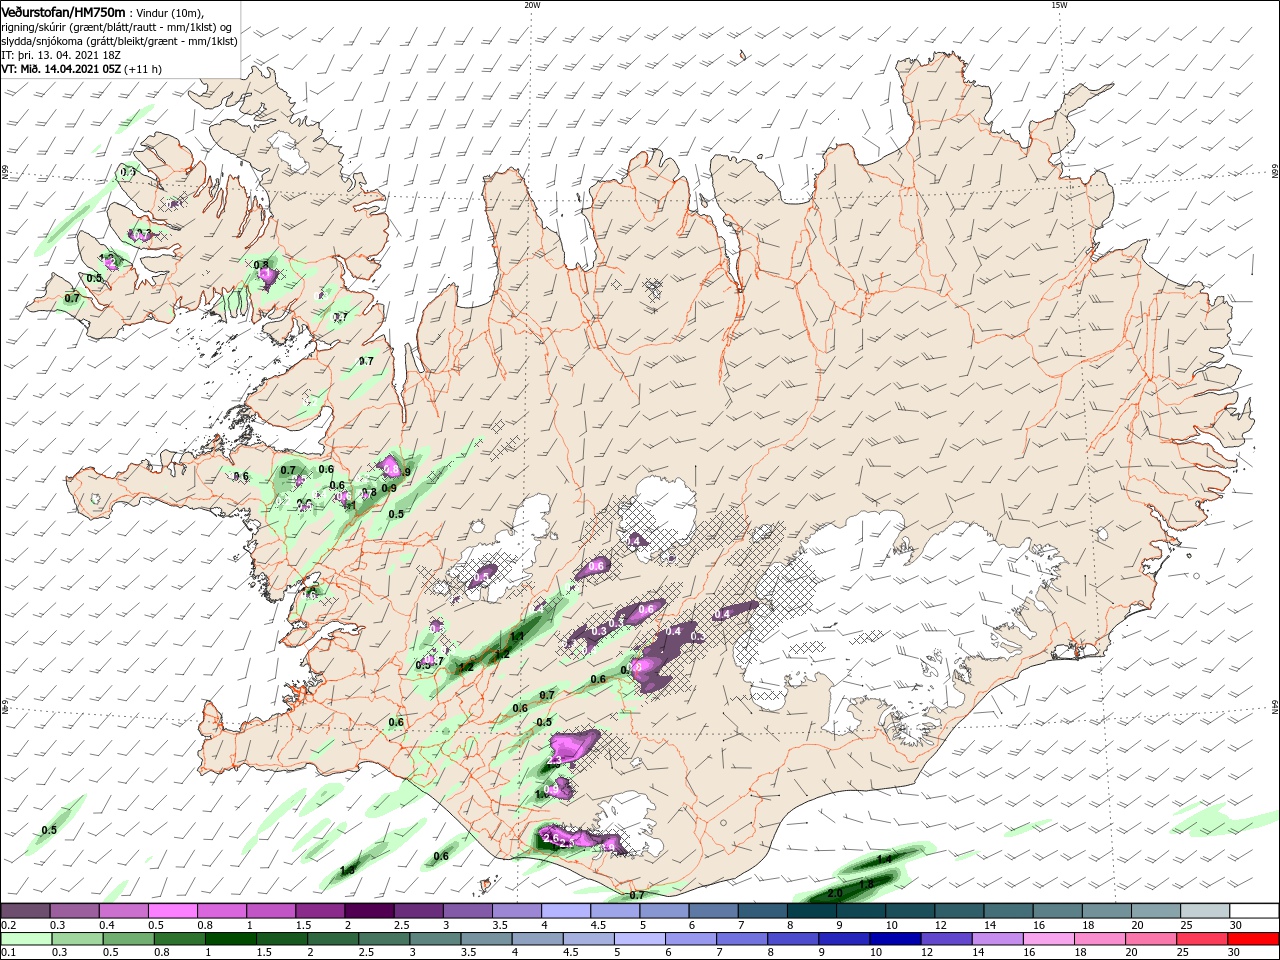1280x960 pixels.
Task: Select the 'IT: þri. 13. 04. 2021 18Z' line
Action: (x=61, y=55)
